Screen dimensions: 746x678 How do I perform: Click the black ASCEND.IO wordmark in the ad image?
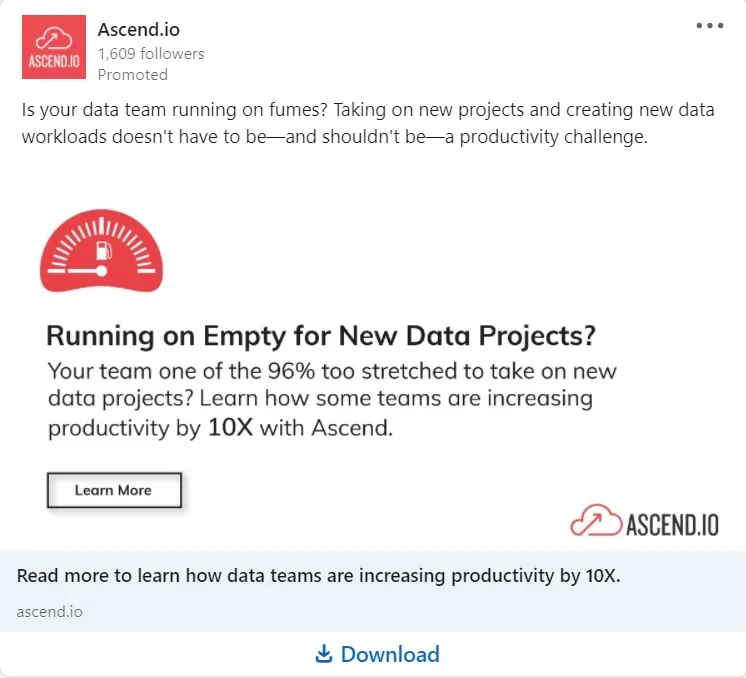pos(672,525)
